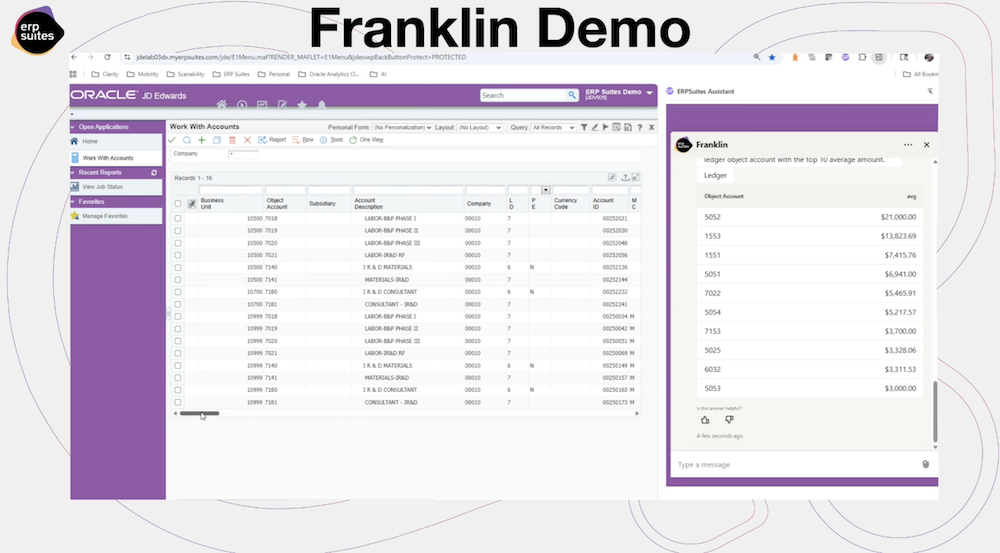
Task: Click the green plus Add icon
Action: coord(202,140)
